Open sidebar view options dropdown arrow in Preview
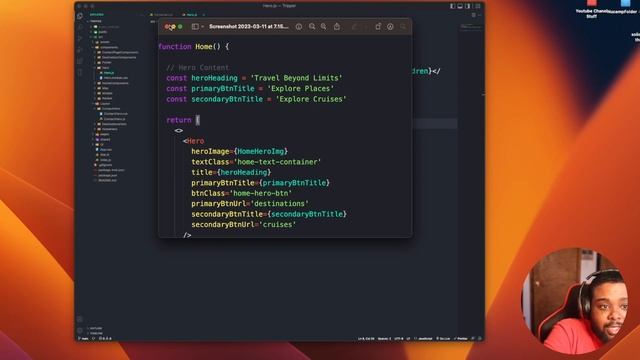Viewport: 640px width, 360px height. (x=202, y=27)
